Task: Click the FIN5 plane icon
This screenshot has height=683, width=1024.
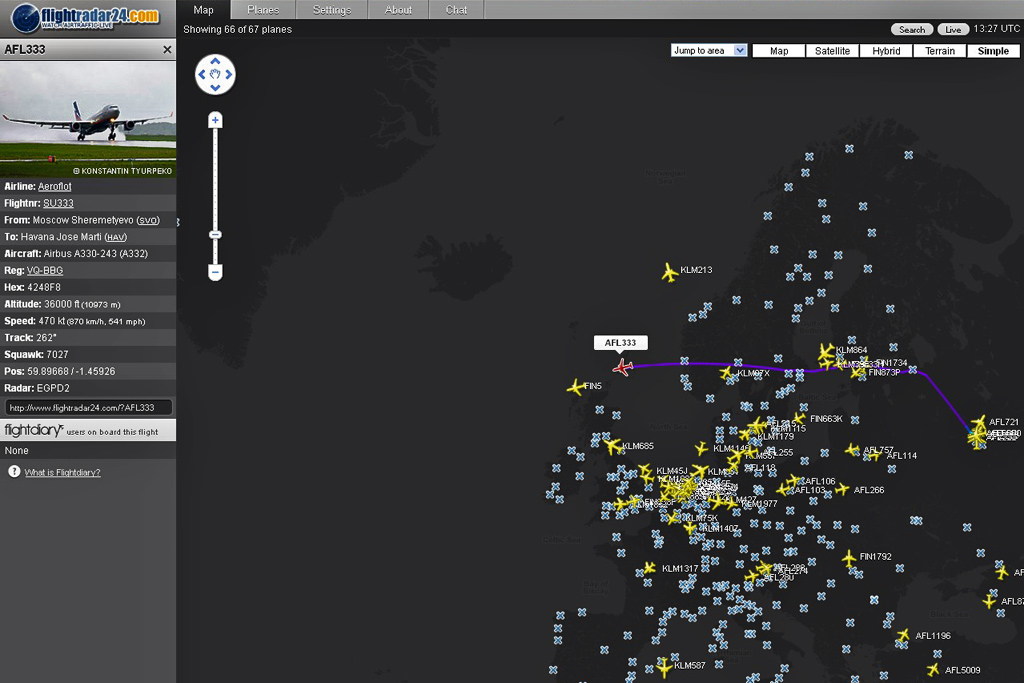Action: pos(575,387)
